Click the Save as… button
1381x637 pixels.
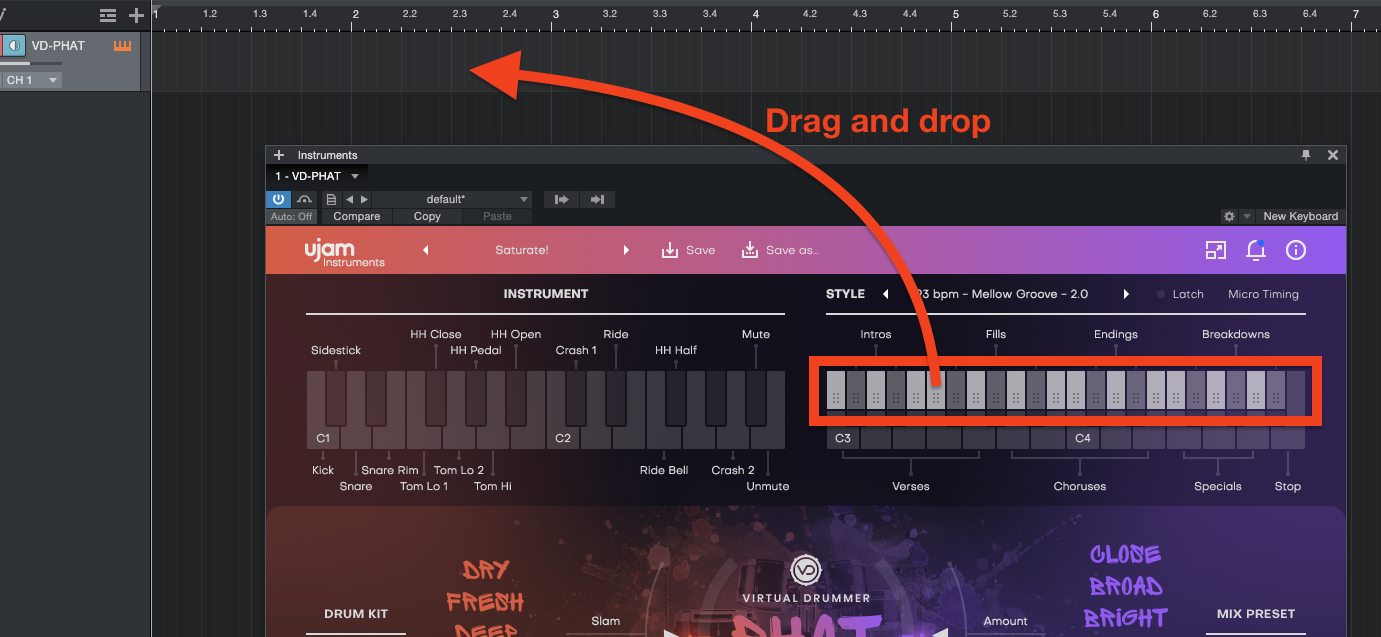[x=780, y=250]
